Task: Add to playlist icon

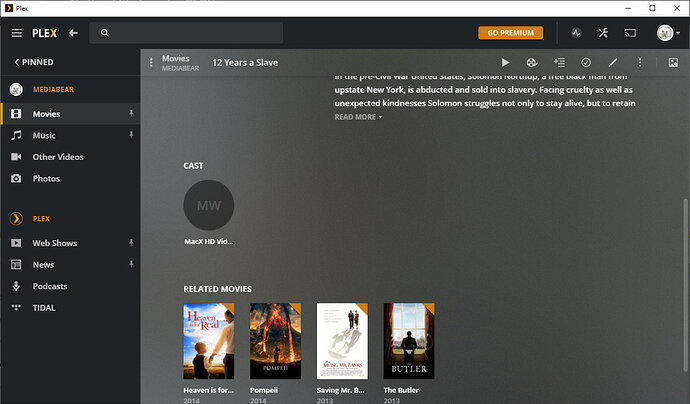Action: 559,62
